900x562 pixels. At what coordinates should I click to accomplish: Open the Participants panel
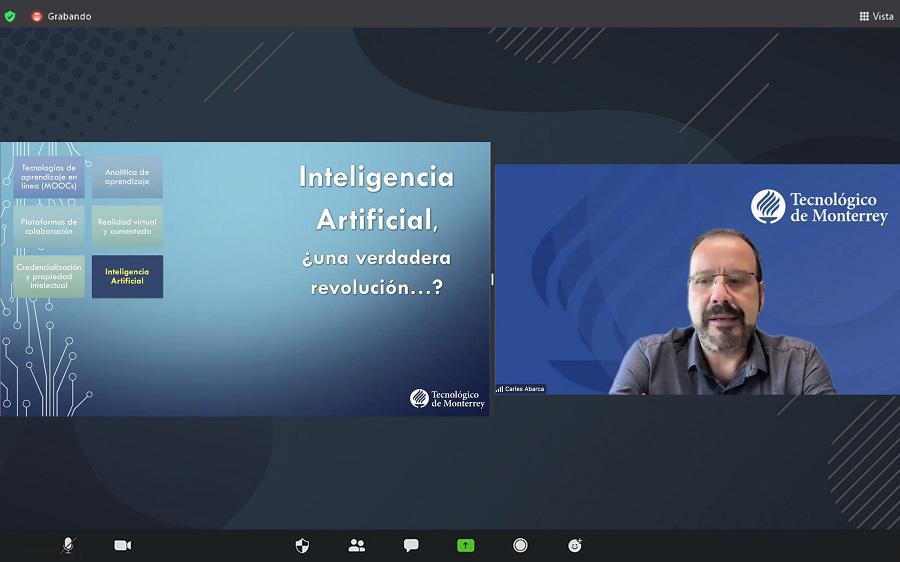coord(356,545)
